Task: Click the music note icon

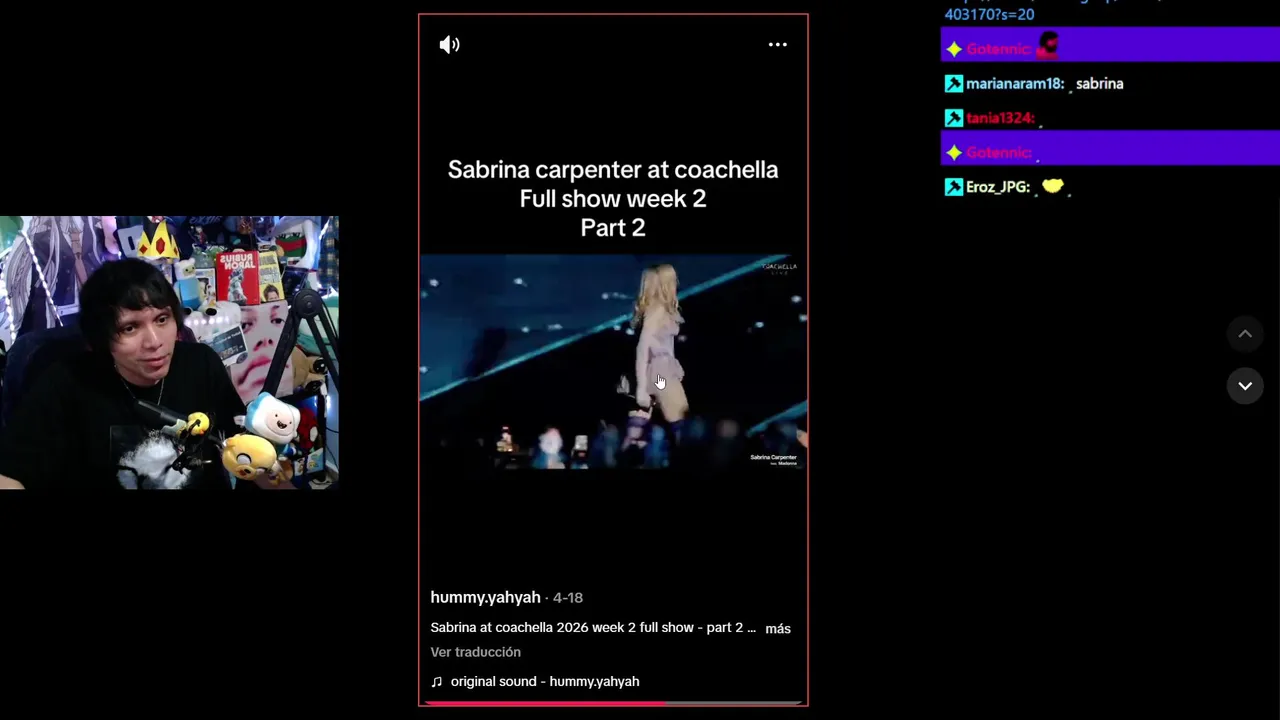Action: [436, 681]
